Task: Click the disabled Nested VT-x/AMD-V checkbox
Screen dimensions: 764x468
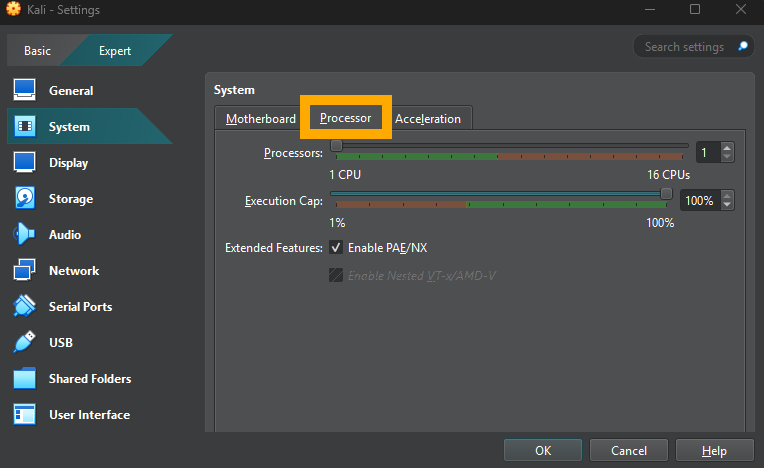Action: tap(336, 275)
